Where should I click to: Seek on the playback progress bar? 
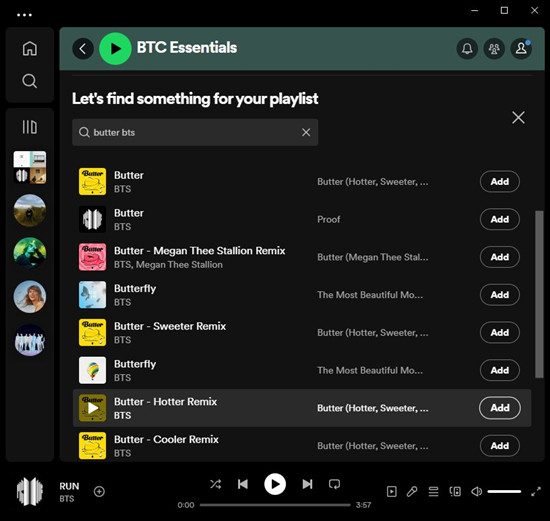pyautogui.click(x=275, y=505)
